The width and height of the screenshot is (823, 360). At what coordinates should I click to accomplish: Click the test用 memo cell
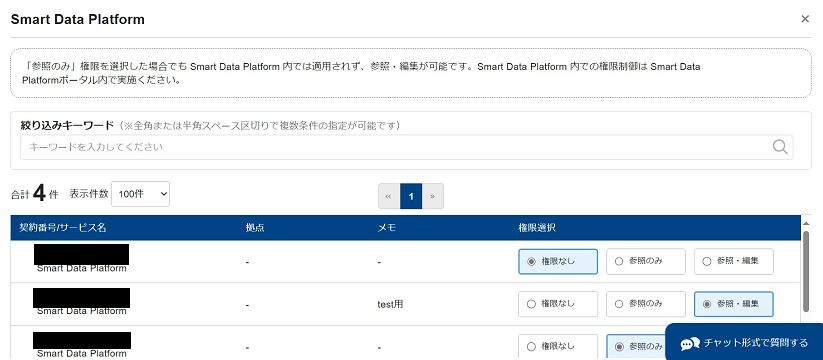(391, 304)
